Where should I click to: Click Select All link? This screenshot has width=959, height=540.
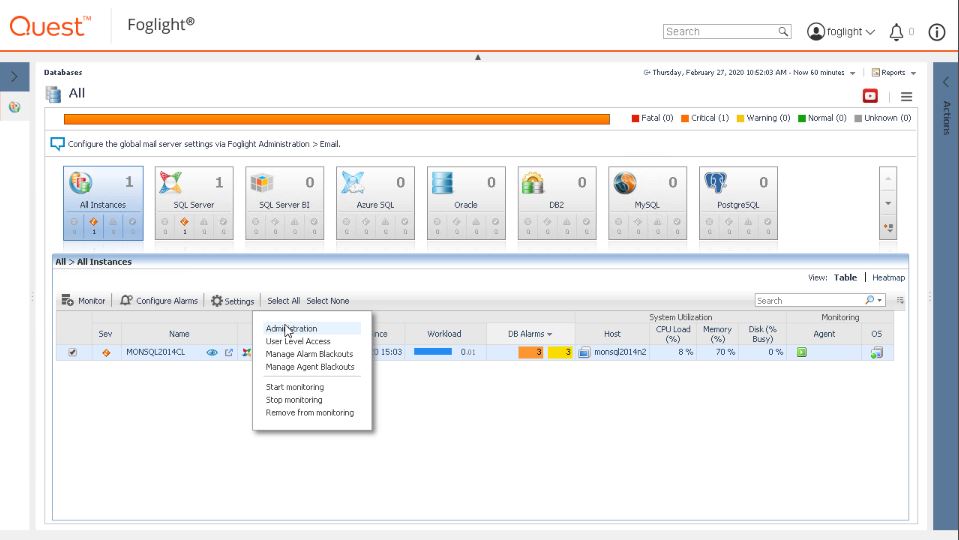click(283, 301)
